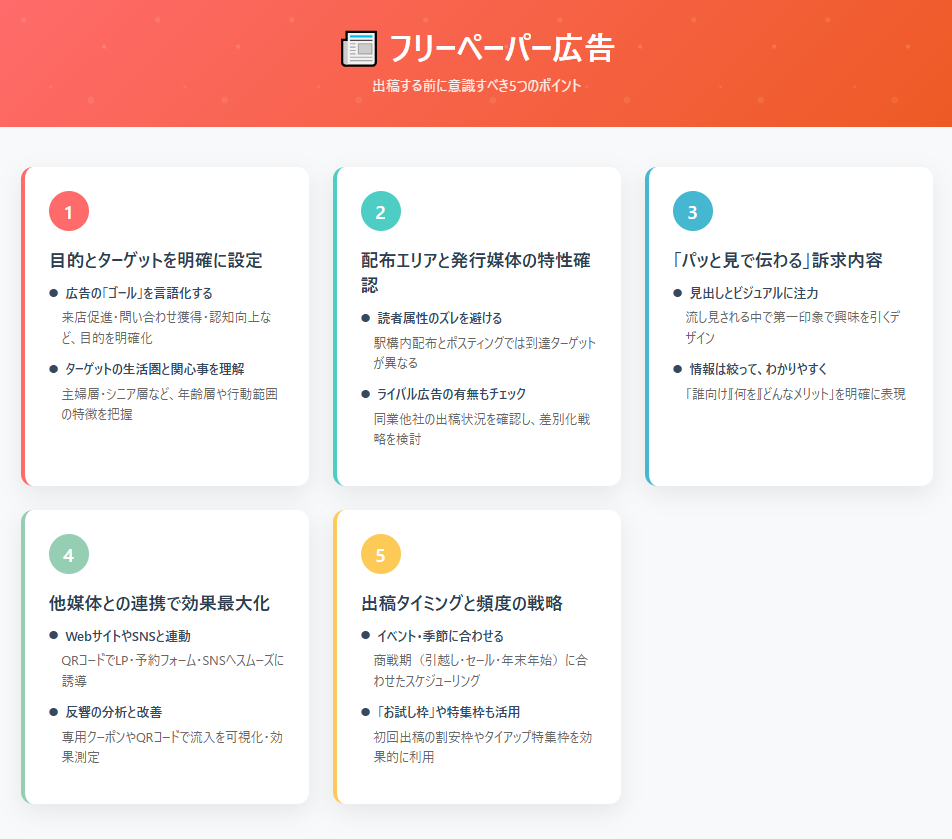Click description 同業他社の出稿状況を確認し
This screenshot has height=839, width=952.
click(481, 429)
